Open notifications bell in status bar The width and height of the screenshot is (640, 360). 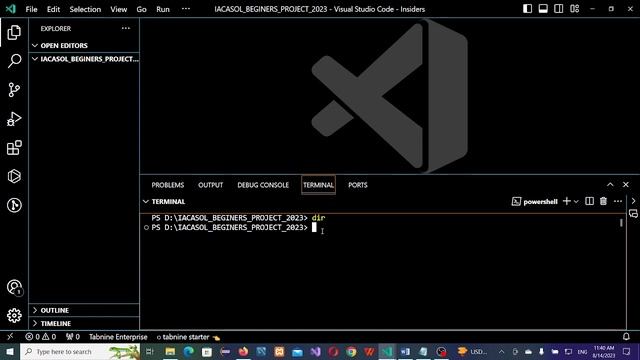pyautogui.click(x=626, y=337)
